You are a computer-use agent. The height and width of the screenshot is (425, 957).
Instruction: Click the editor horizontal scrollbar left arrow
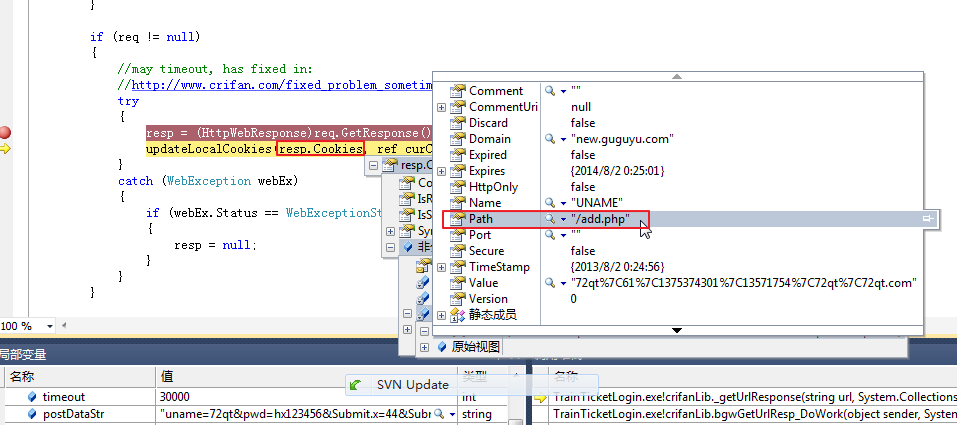pyautogui.click(x=64, y=327)
